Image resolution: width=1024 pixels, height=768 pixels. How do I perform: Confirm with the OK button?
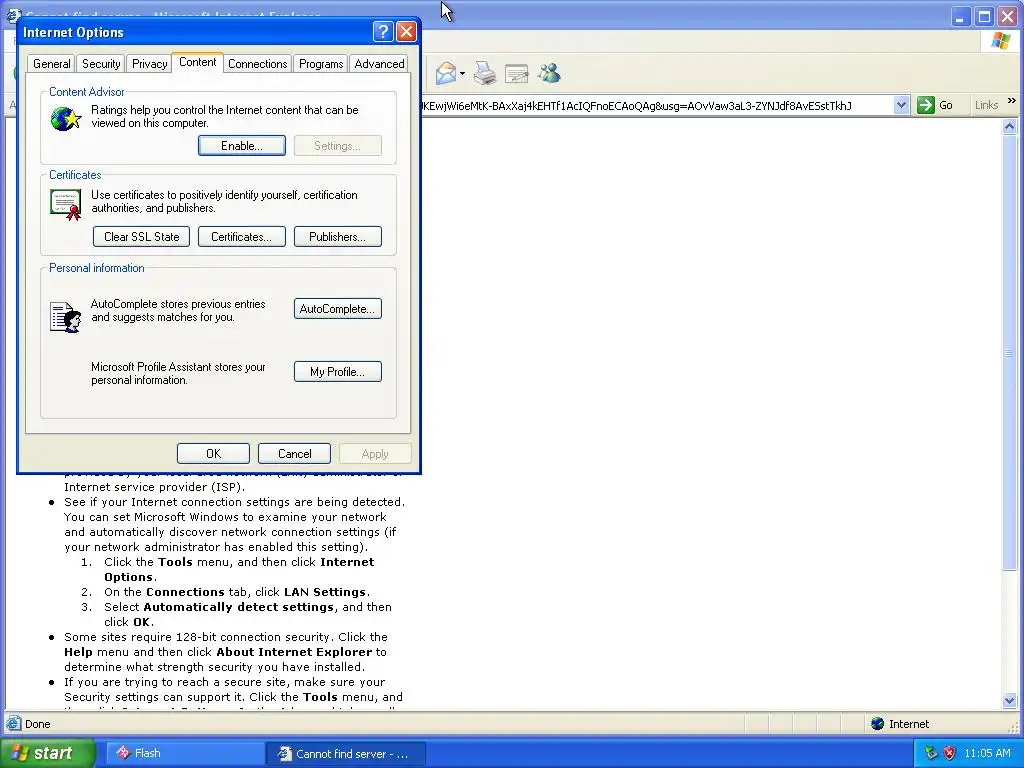pyautogui.click(x=214, y=453)
